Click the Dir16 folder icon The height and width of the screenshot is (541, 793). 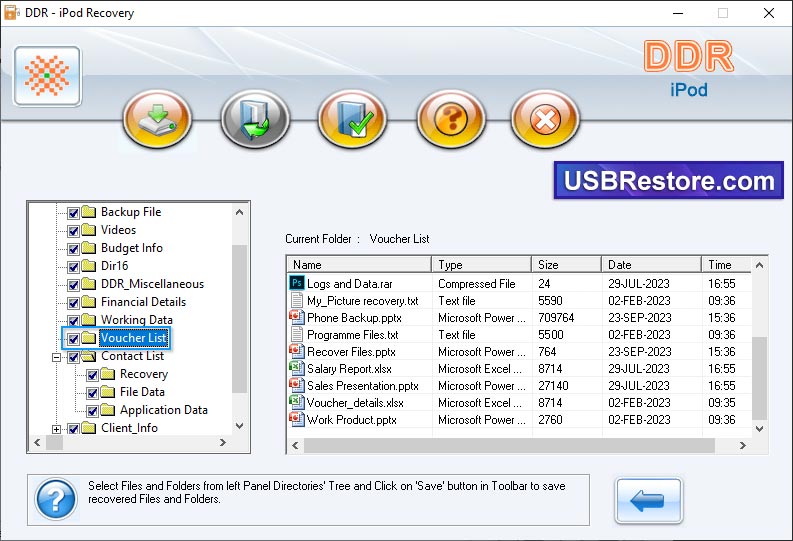tap(89, 266)
